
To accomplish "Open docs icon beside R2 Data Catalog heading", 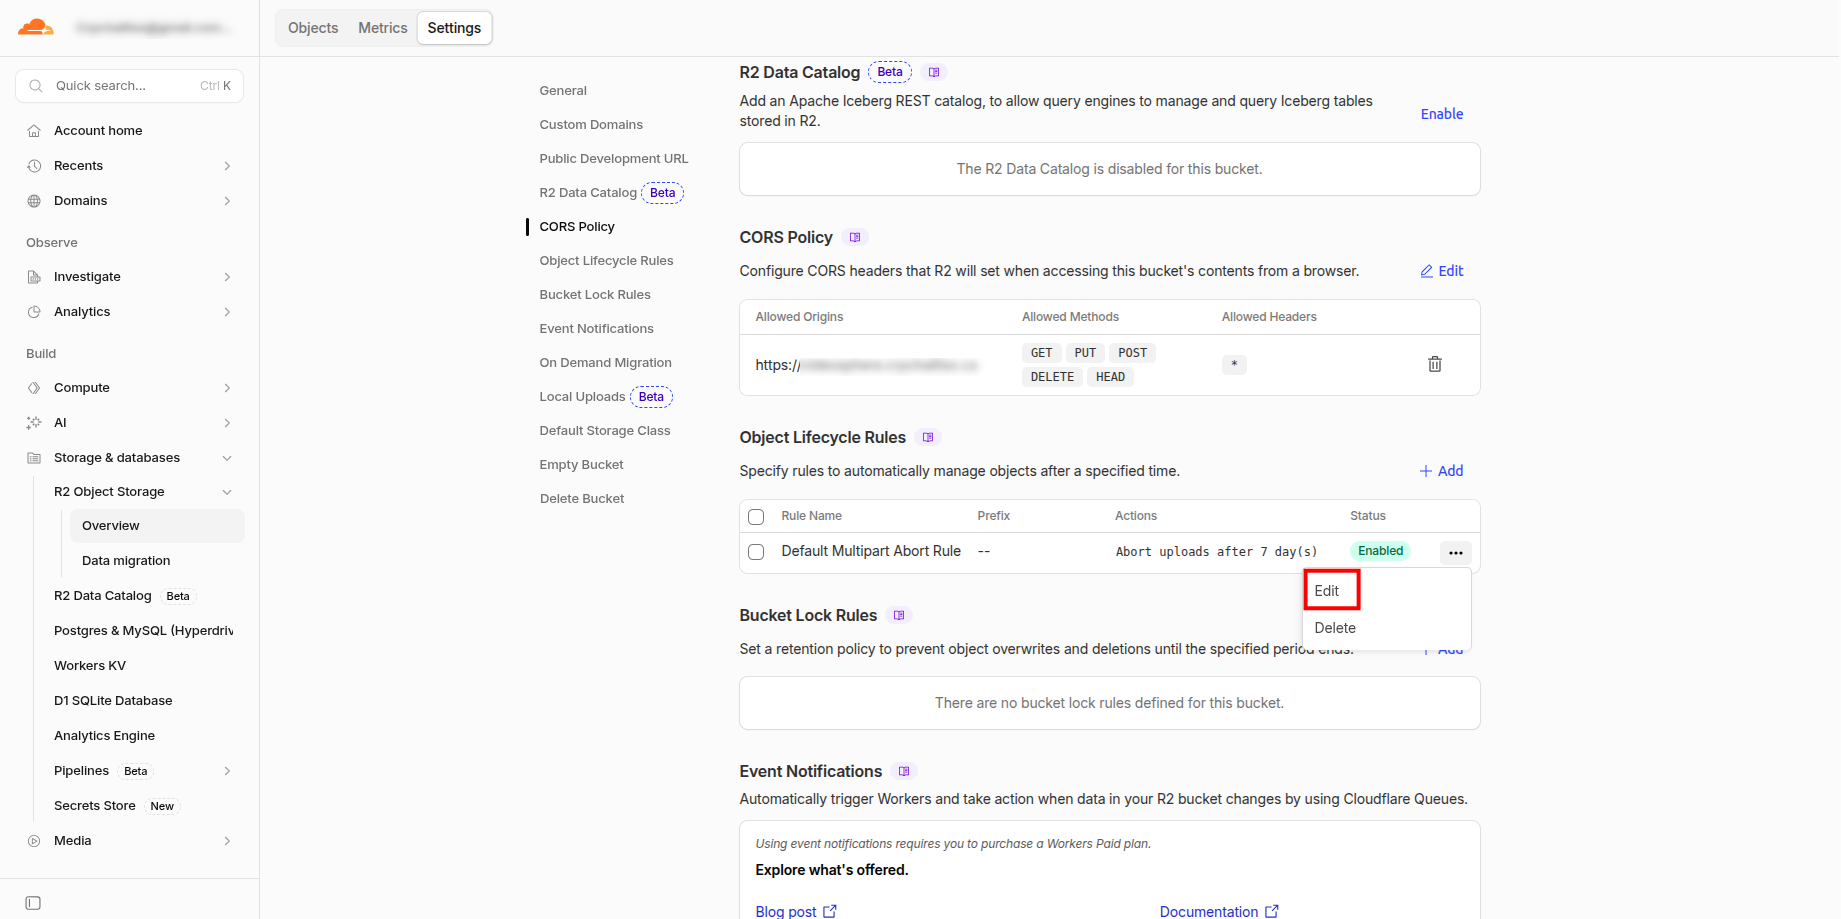I will [934, 72].
